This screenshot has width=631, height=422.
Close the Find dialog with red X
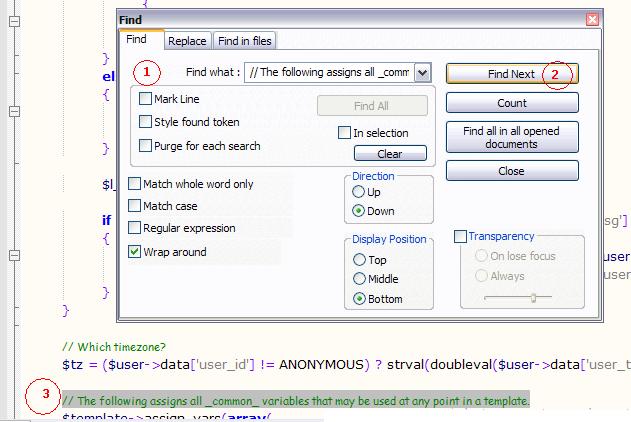pyautogui.click(x=592, y=19)
